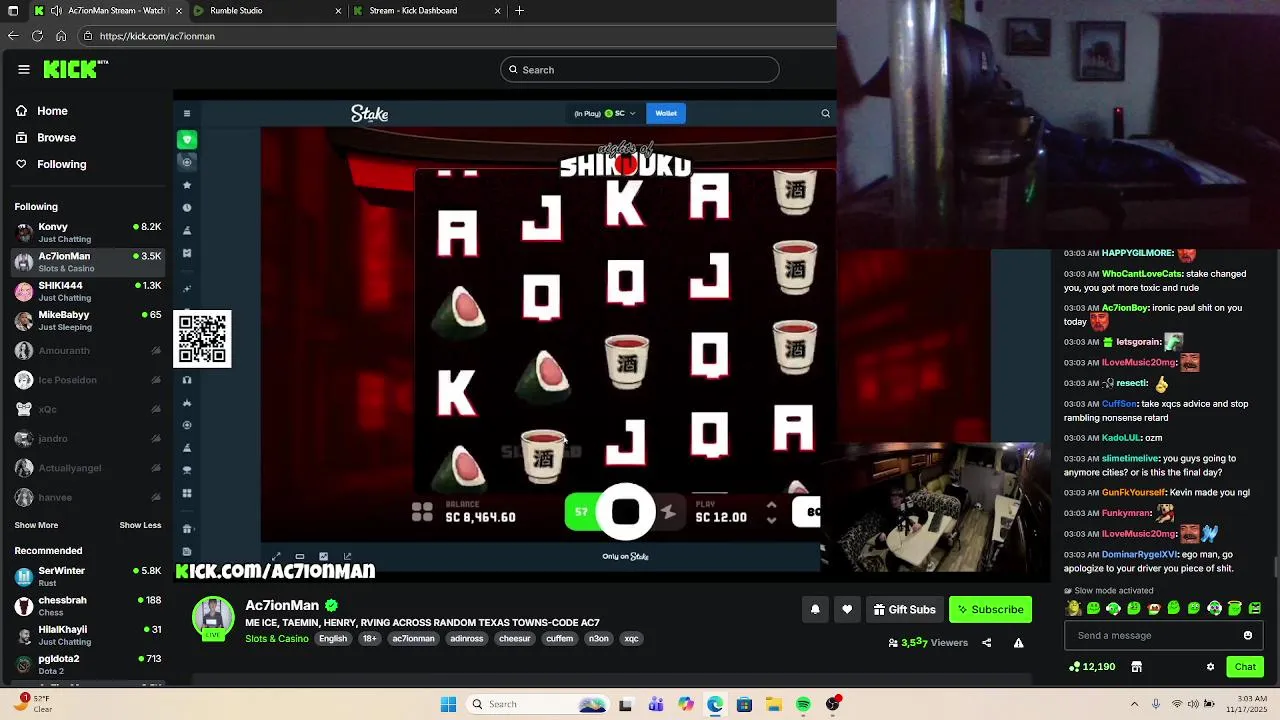Open the Slots & Casino category link

pyautogui.click(x=277, y=638)
